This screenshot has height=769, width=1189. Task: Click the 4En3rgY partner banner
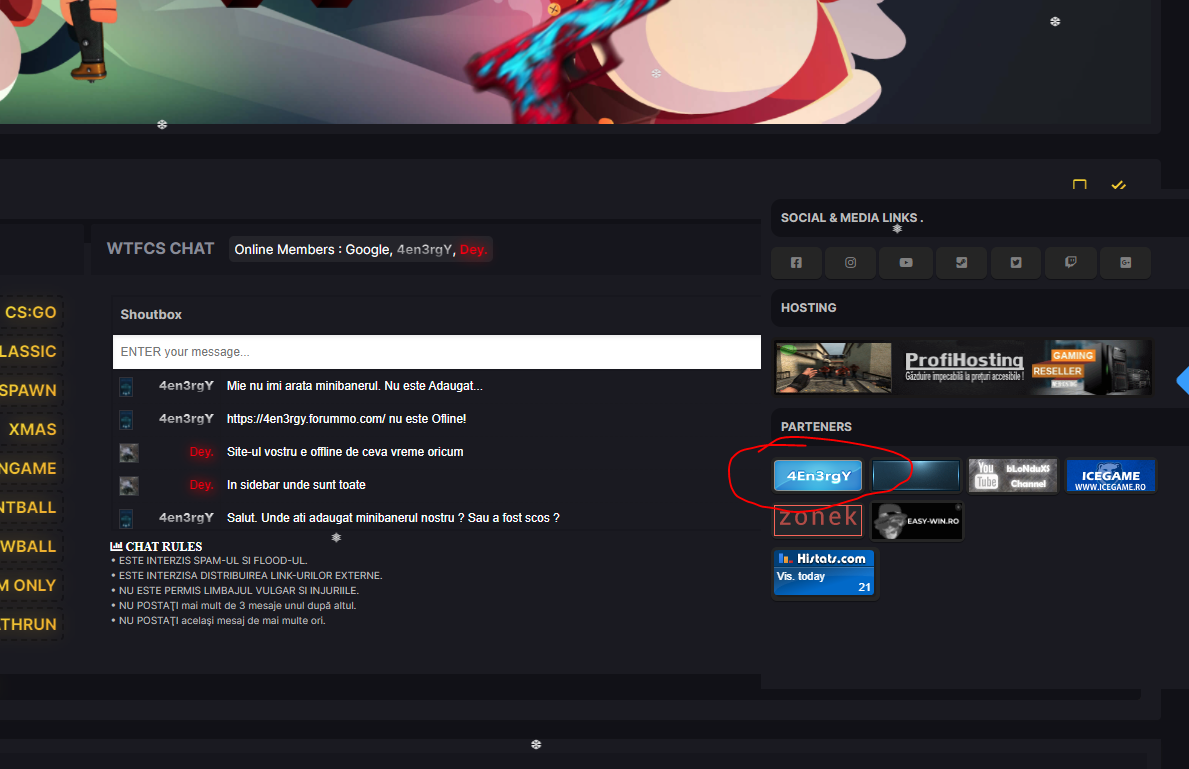(818, 476)
